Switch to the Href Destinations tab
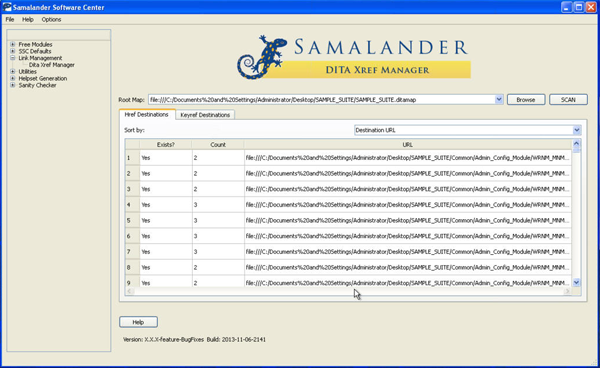Viewport: 600px width, 368px height. 147,114
